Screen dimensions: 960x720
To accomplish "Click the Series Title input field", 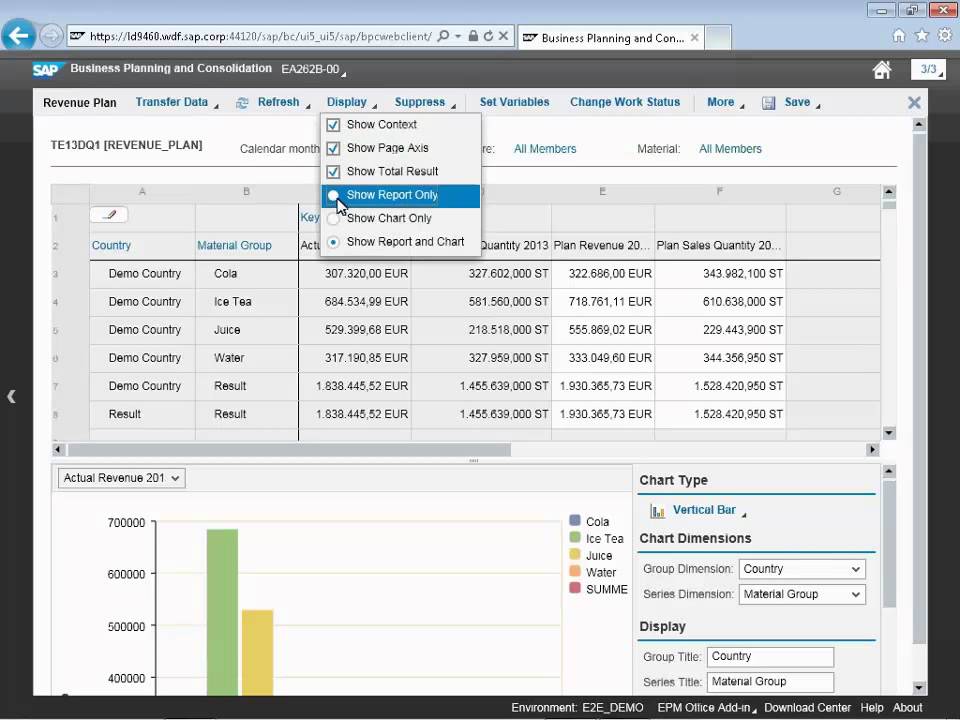I will click(x=770, y=681).
